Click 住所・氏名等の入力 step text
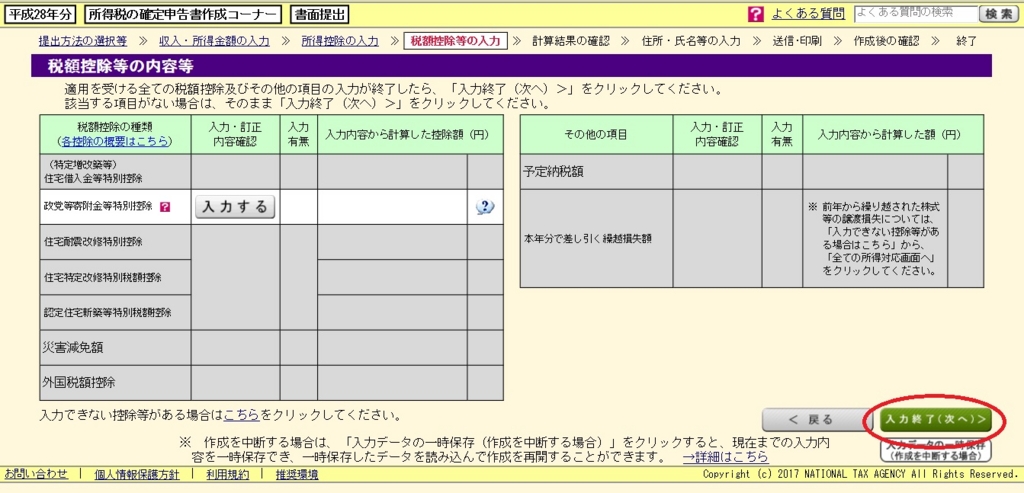 (692, 41)
